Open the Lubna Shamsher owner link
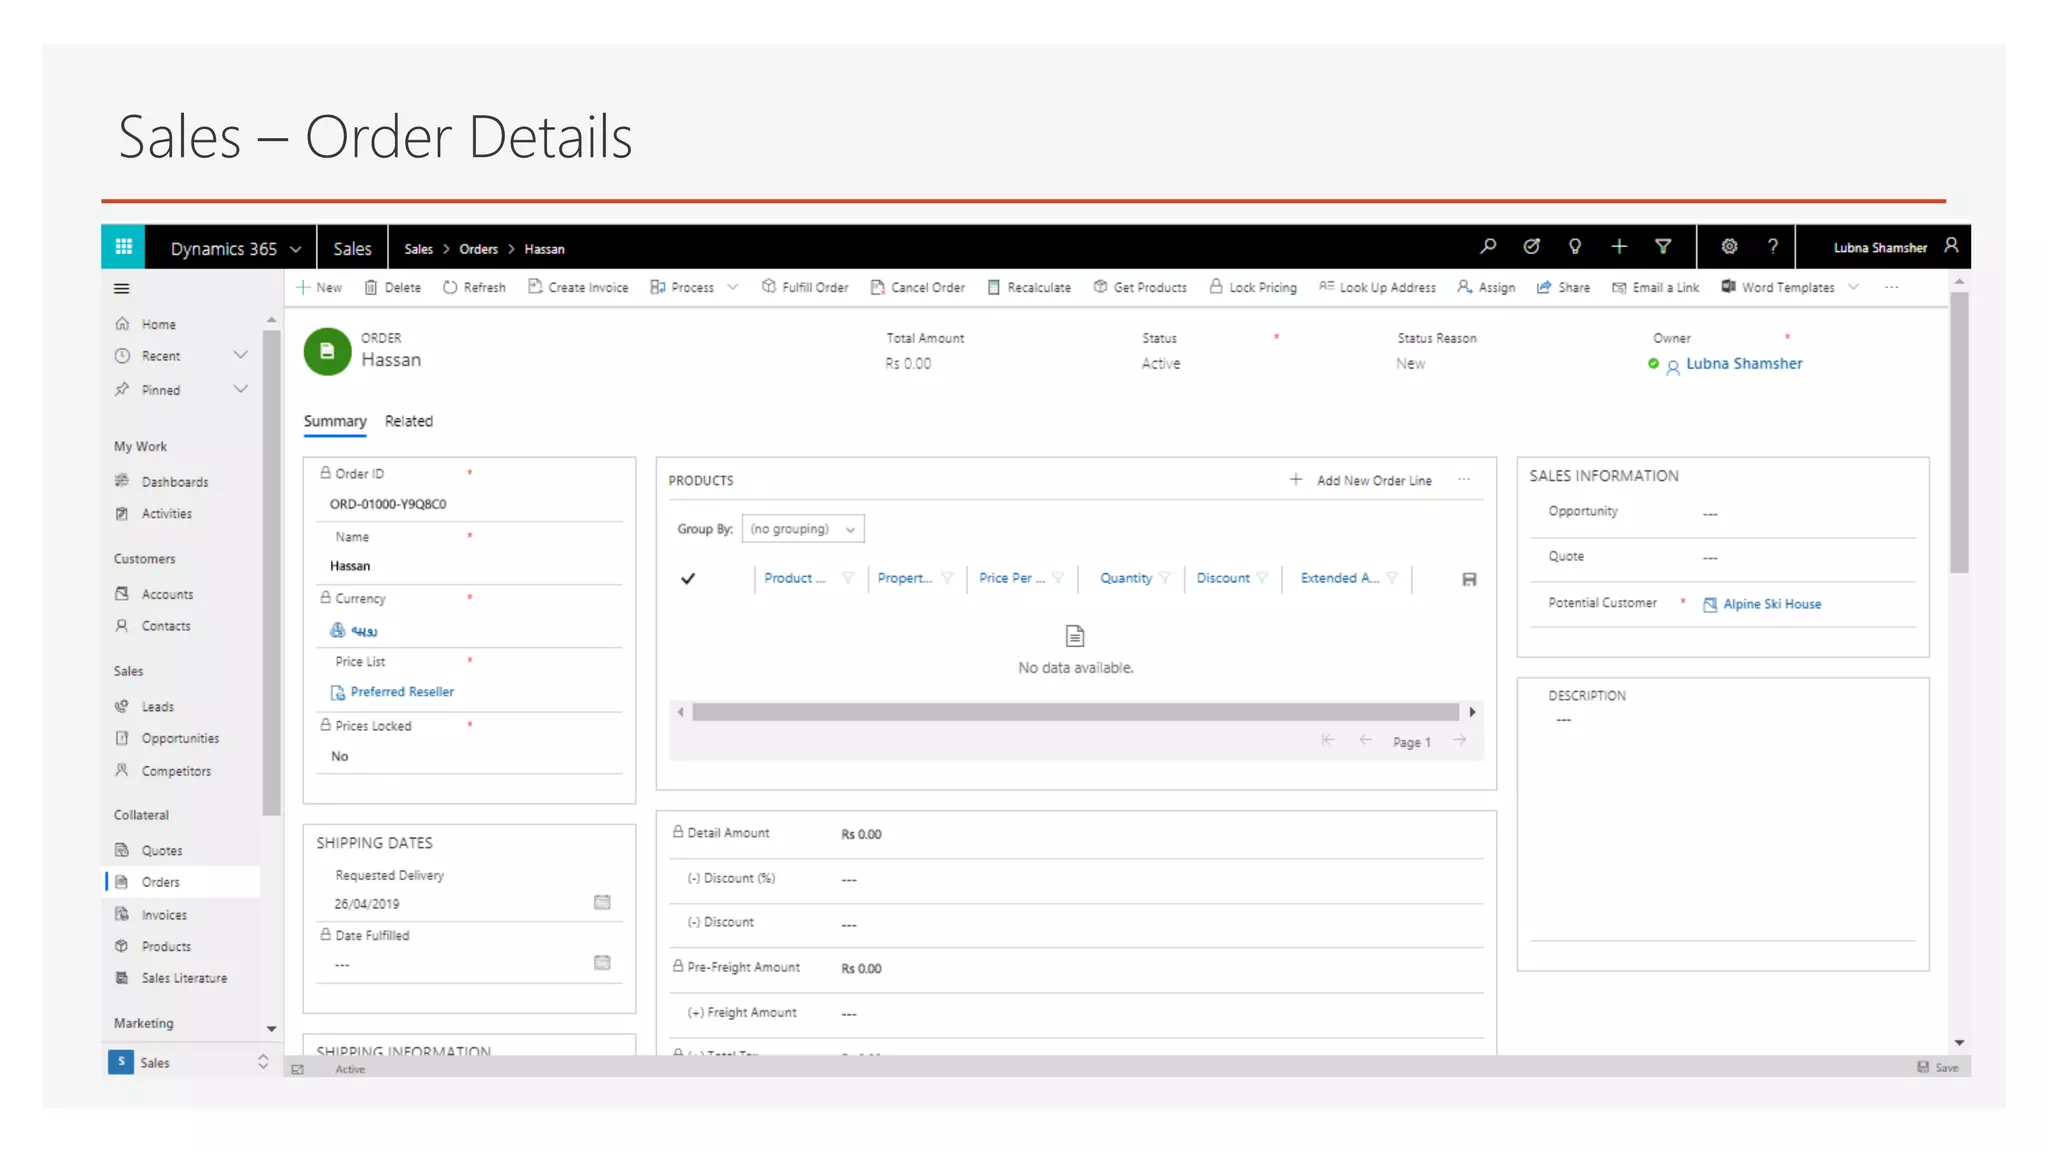 pos(1744,364)
